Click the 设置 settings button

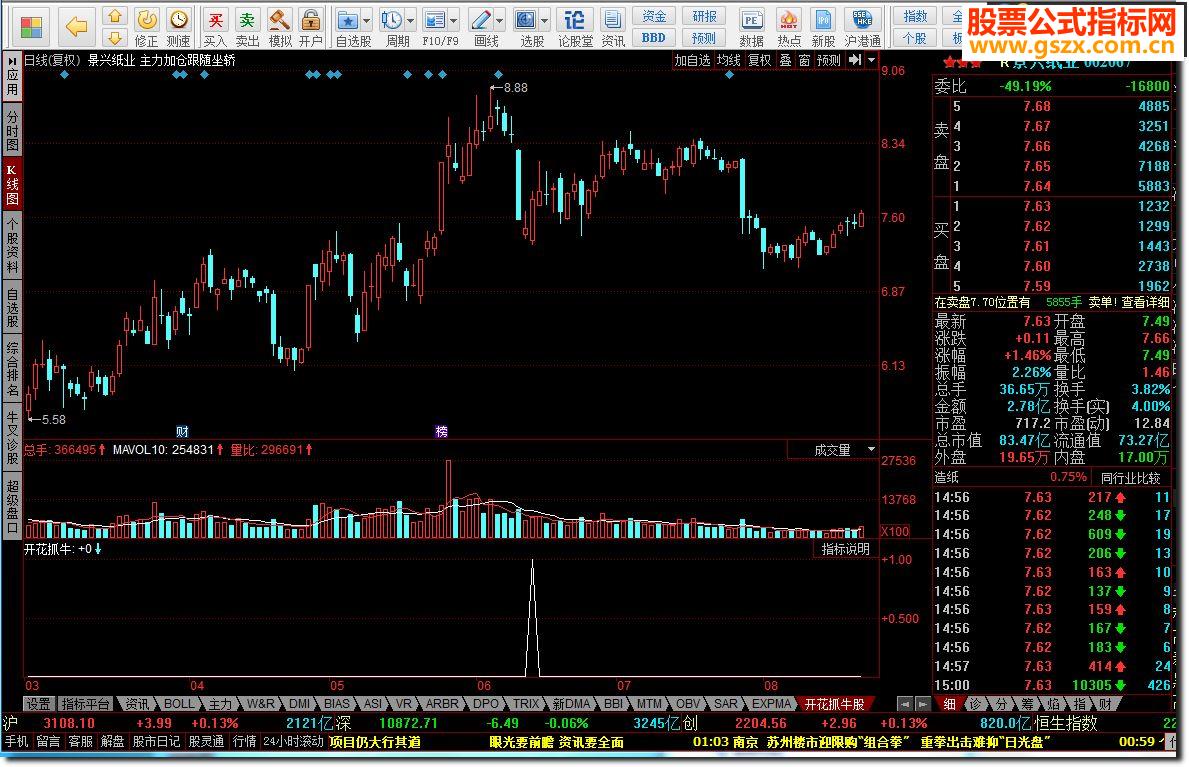[x=38, y=704]
